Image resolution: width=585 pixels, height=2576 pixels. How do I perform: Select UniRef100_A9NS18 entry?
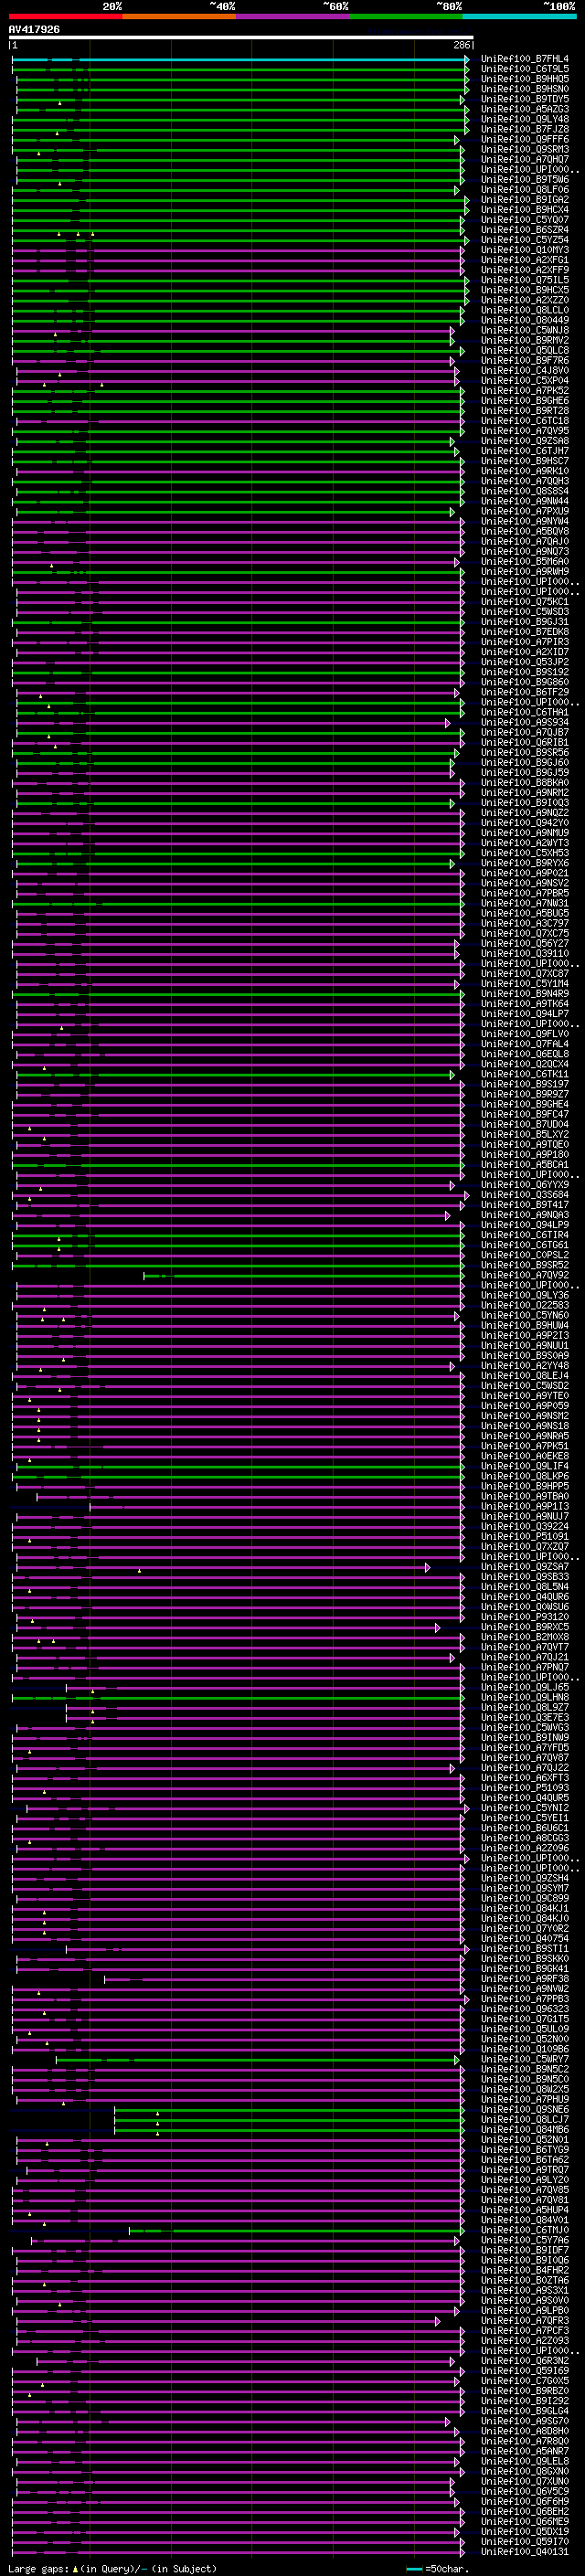coord(525,1427)
